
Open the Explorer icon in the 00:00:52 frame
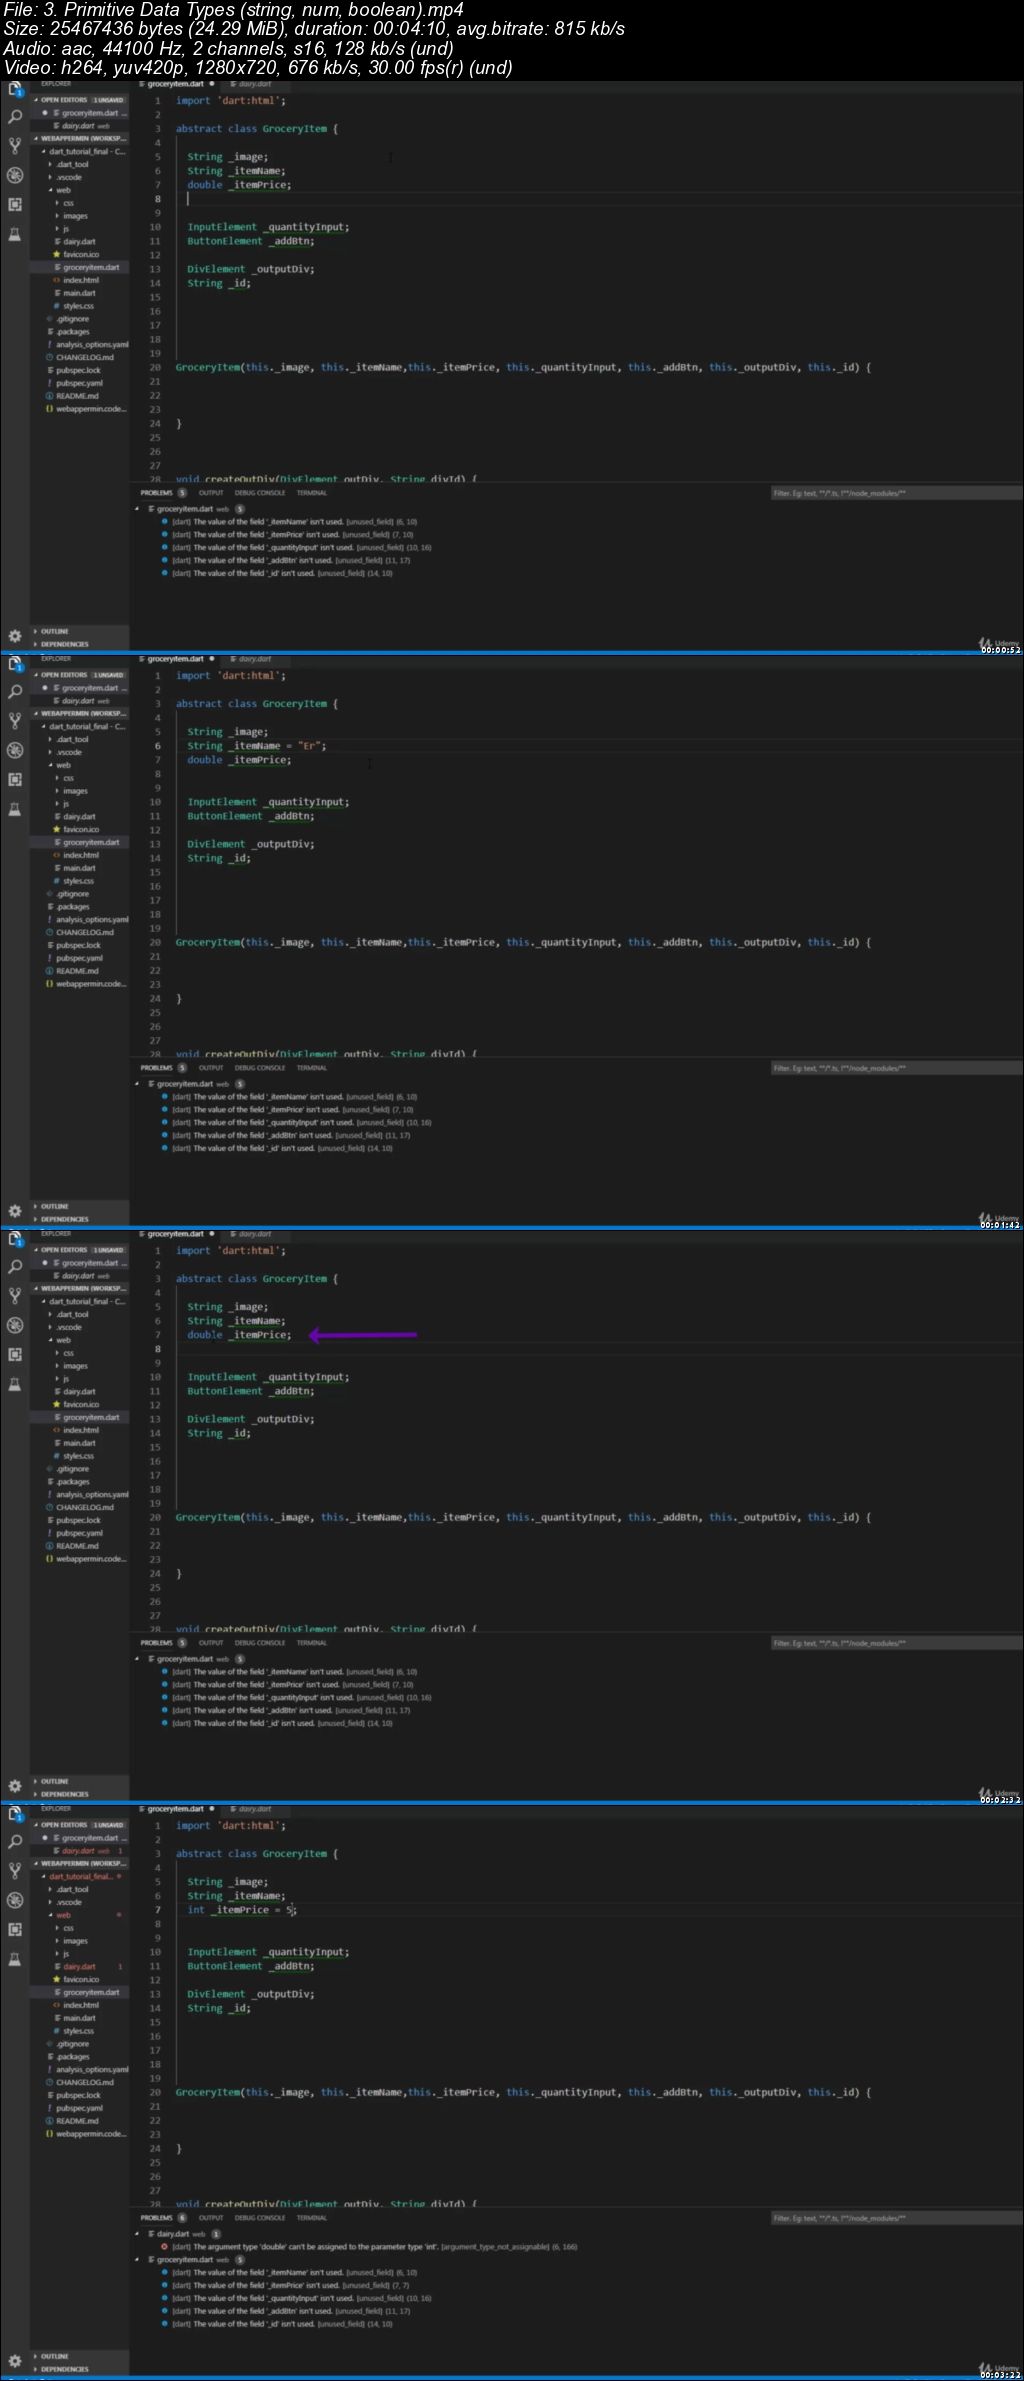click(15, 89)
